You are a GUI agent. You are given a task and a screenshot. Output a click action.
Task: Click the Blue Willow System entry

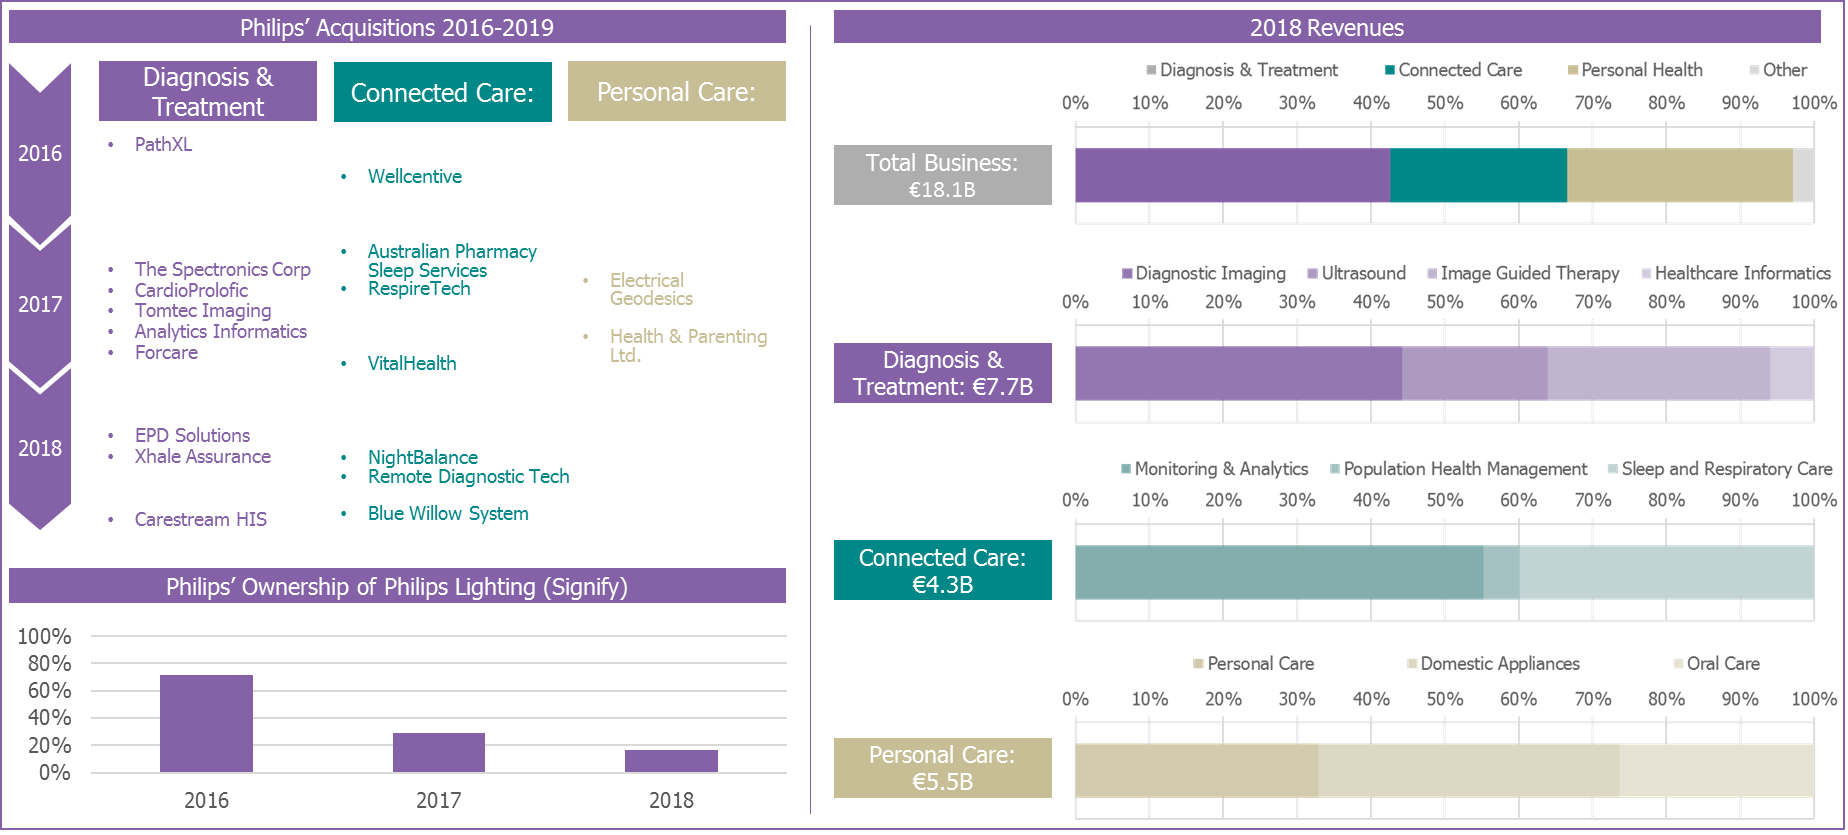pyautogui.click(x=448, y=513)
